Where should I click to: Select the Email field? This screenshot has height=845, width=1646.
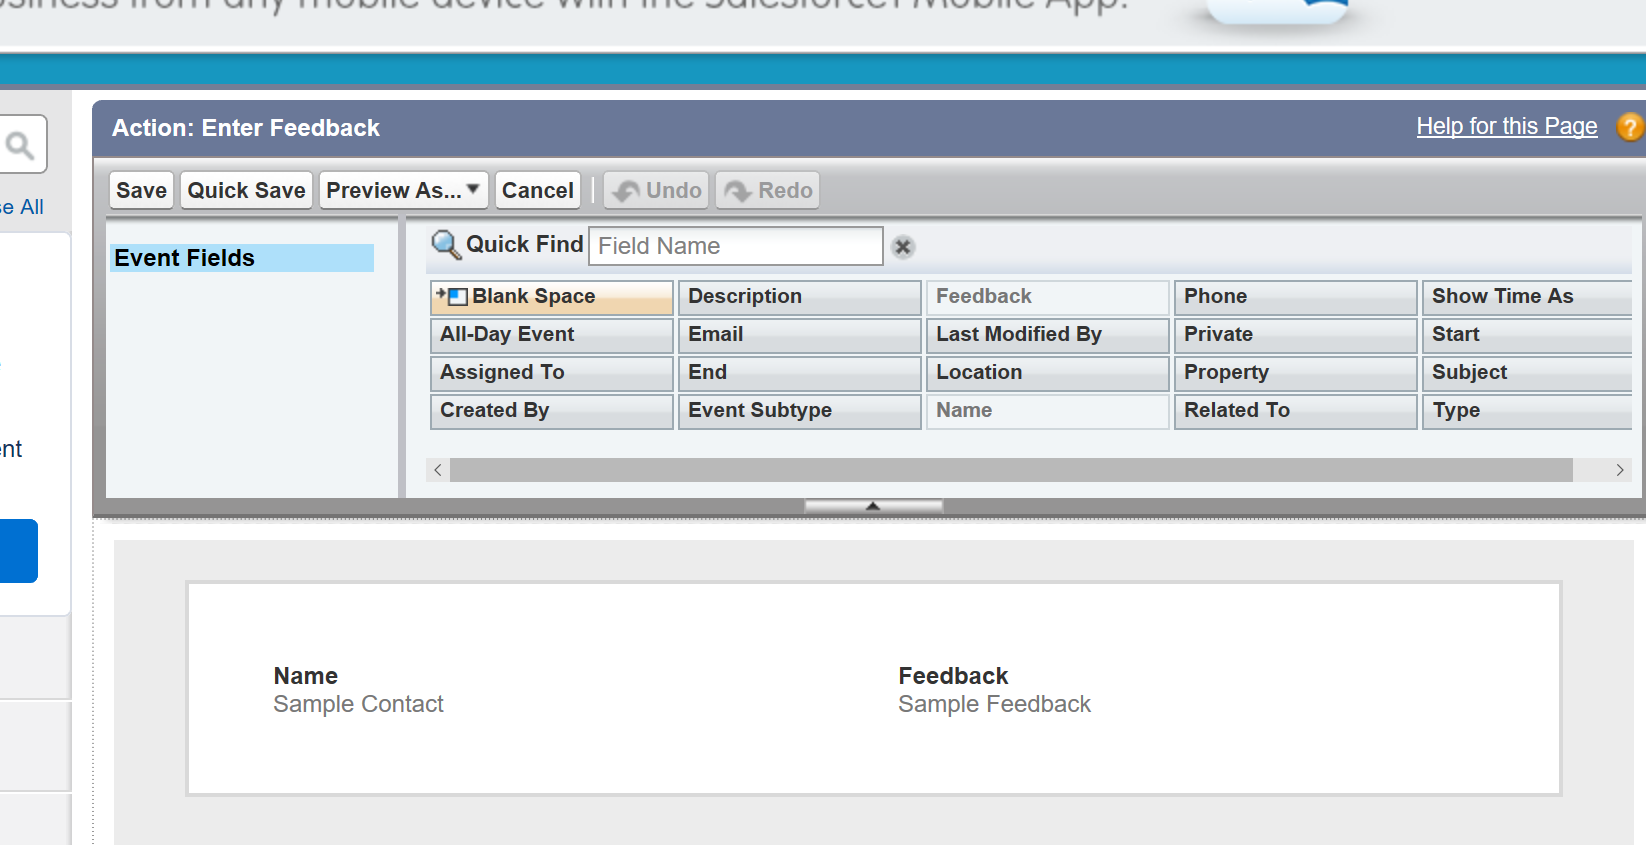800,335
